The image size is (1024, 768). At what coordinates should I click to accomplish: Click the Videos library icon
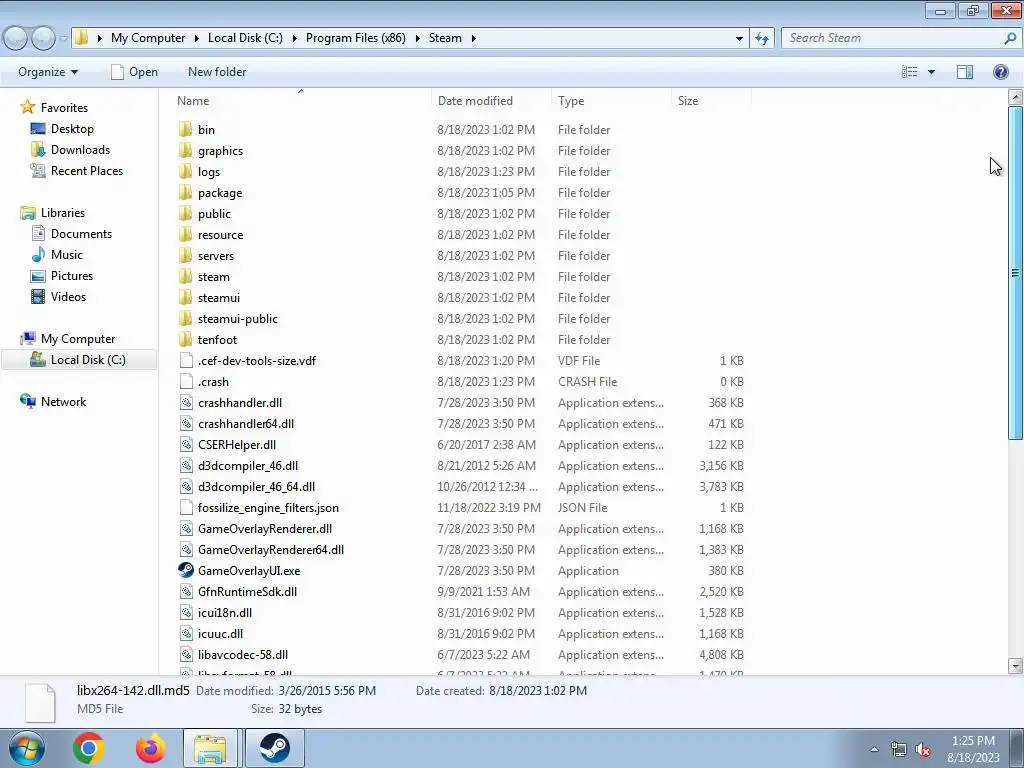click(x=39, y=296)
